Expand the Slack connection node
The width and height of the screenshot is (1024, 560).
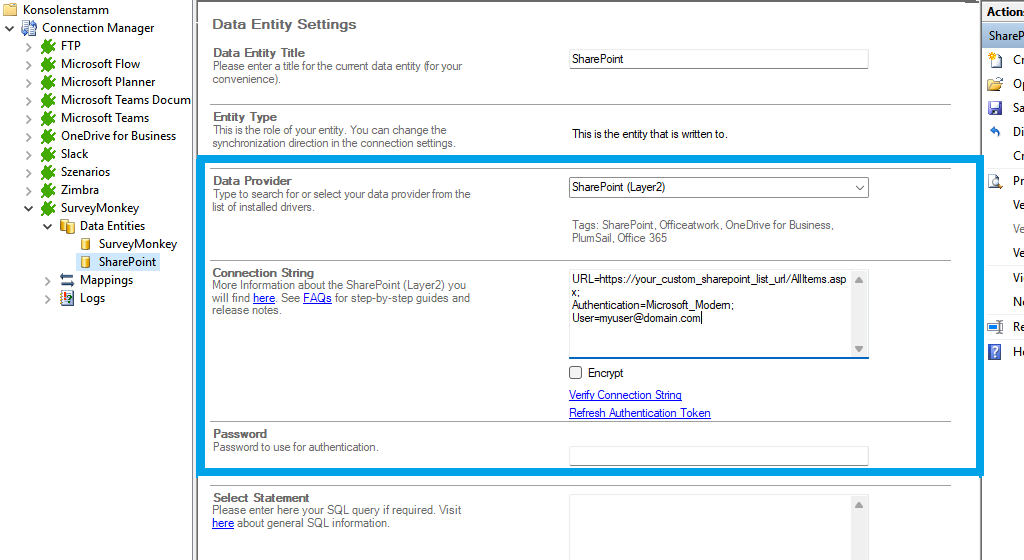click(29, 155)
